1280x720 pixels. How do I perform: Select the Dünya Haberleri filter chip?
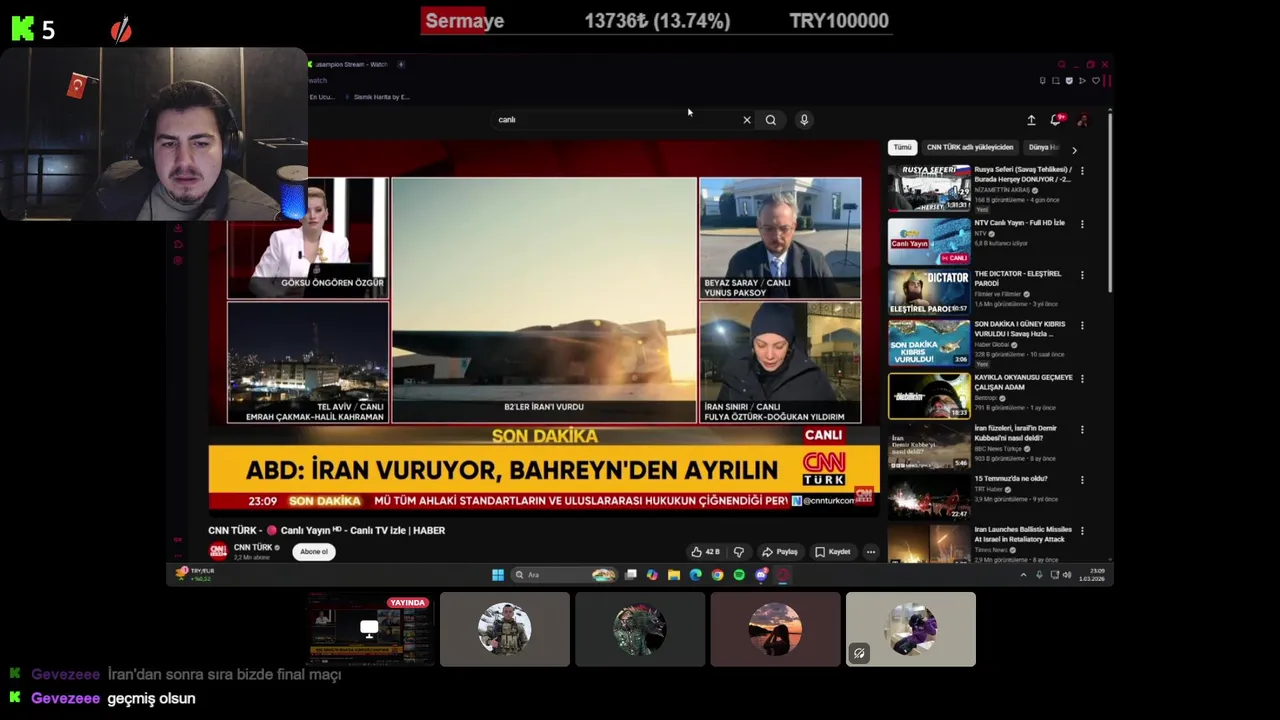point(1044,147)
